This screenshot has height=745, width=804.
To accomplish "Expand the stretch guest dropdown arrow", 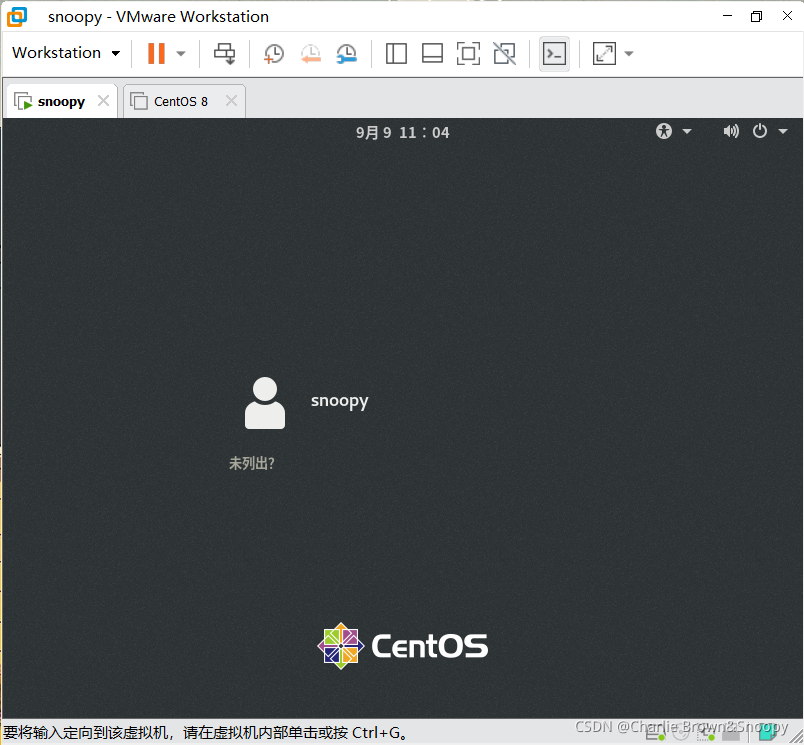I will [629, 53].
